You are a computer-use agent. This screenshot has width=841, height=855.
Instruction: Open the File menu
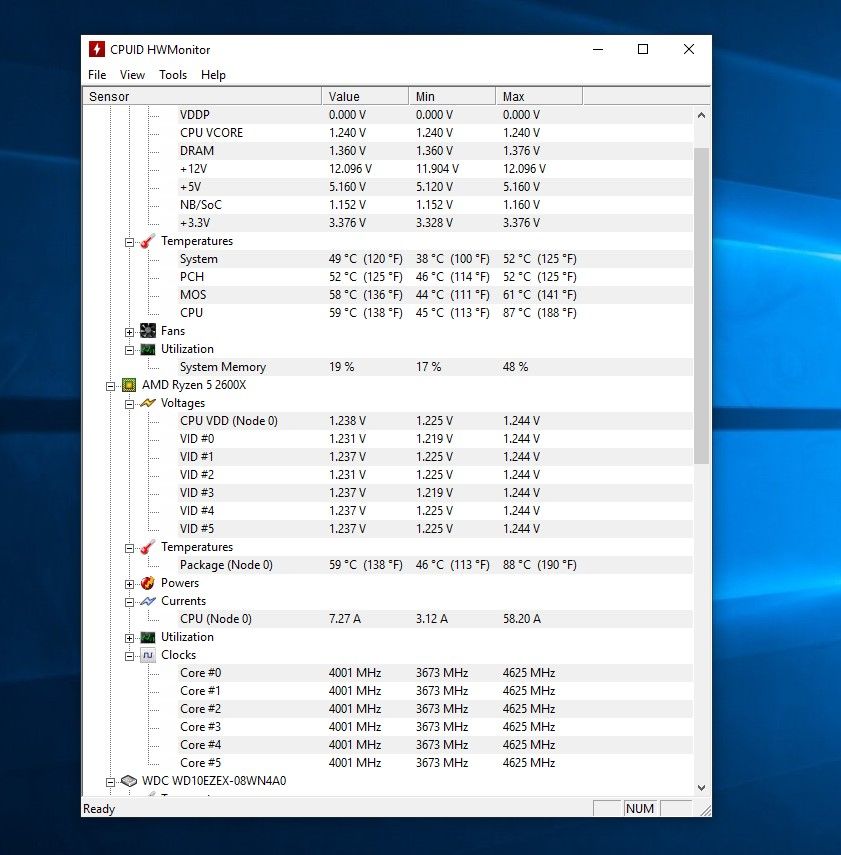97,75
